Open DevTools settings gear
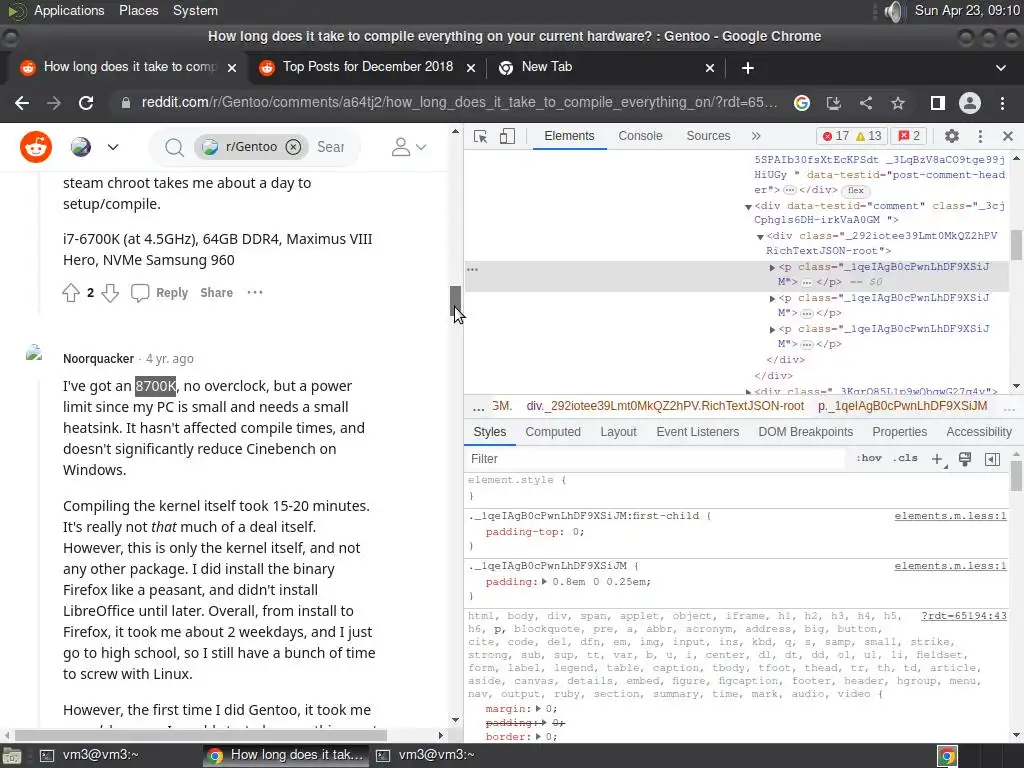Screen dimensions: 1024x768 [x=952, y=136]
